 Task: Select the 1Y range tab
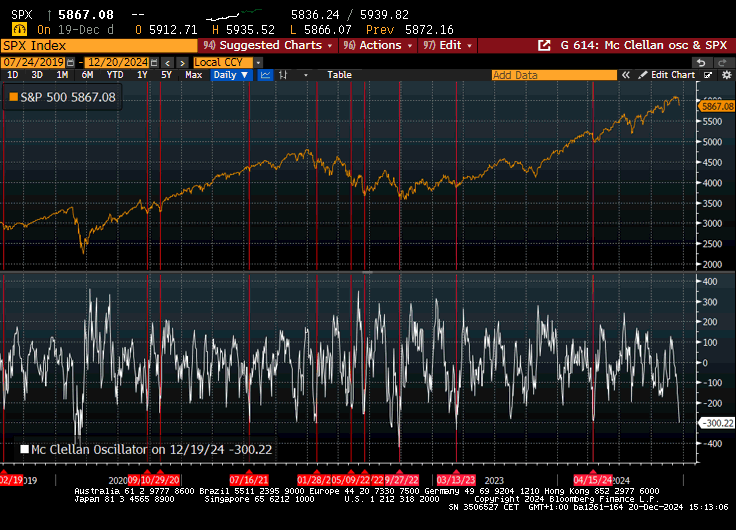pyautogui.click(x=142, y=75)
